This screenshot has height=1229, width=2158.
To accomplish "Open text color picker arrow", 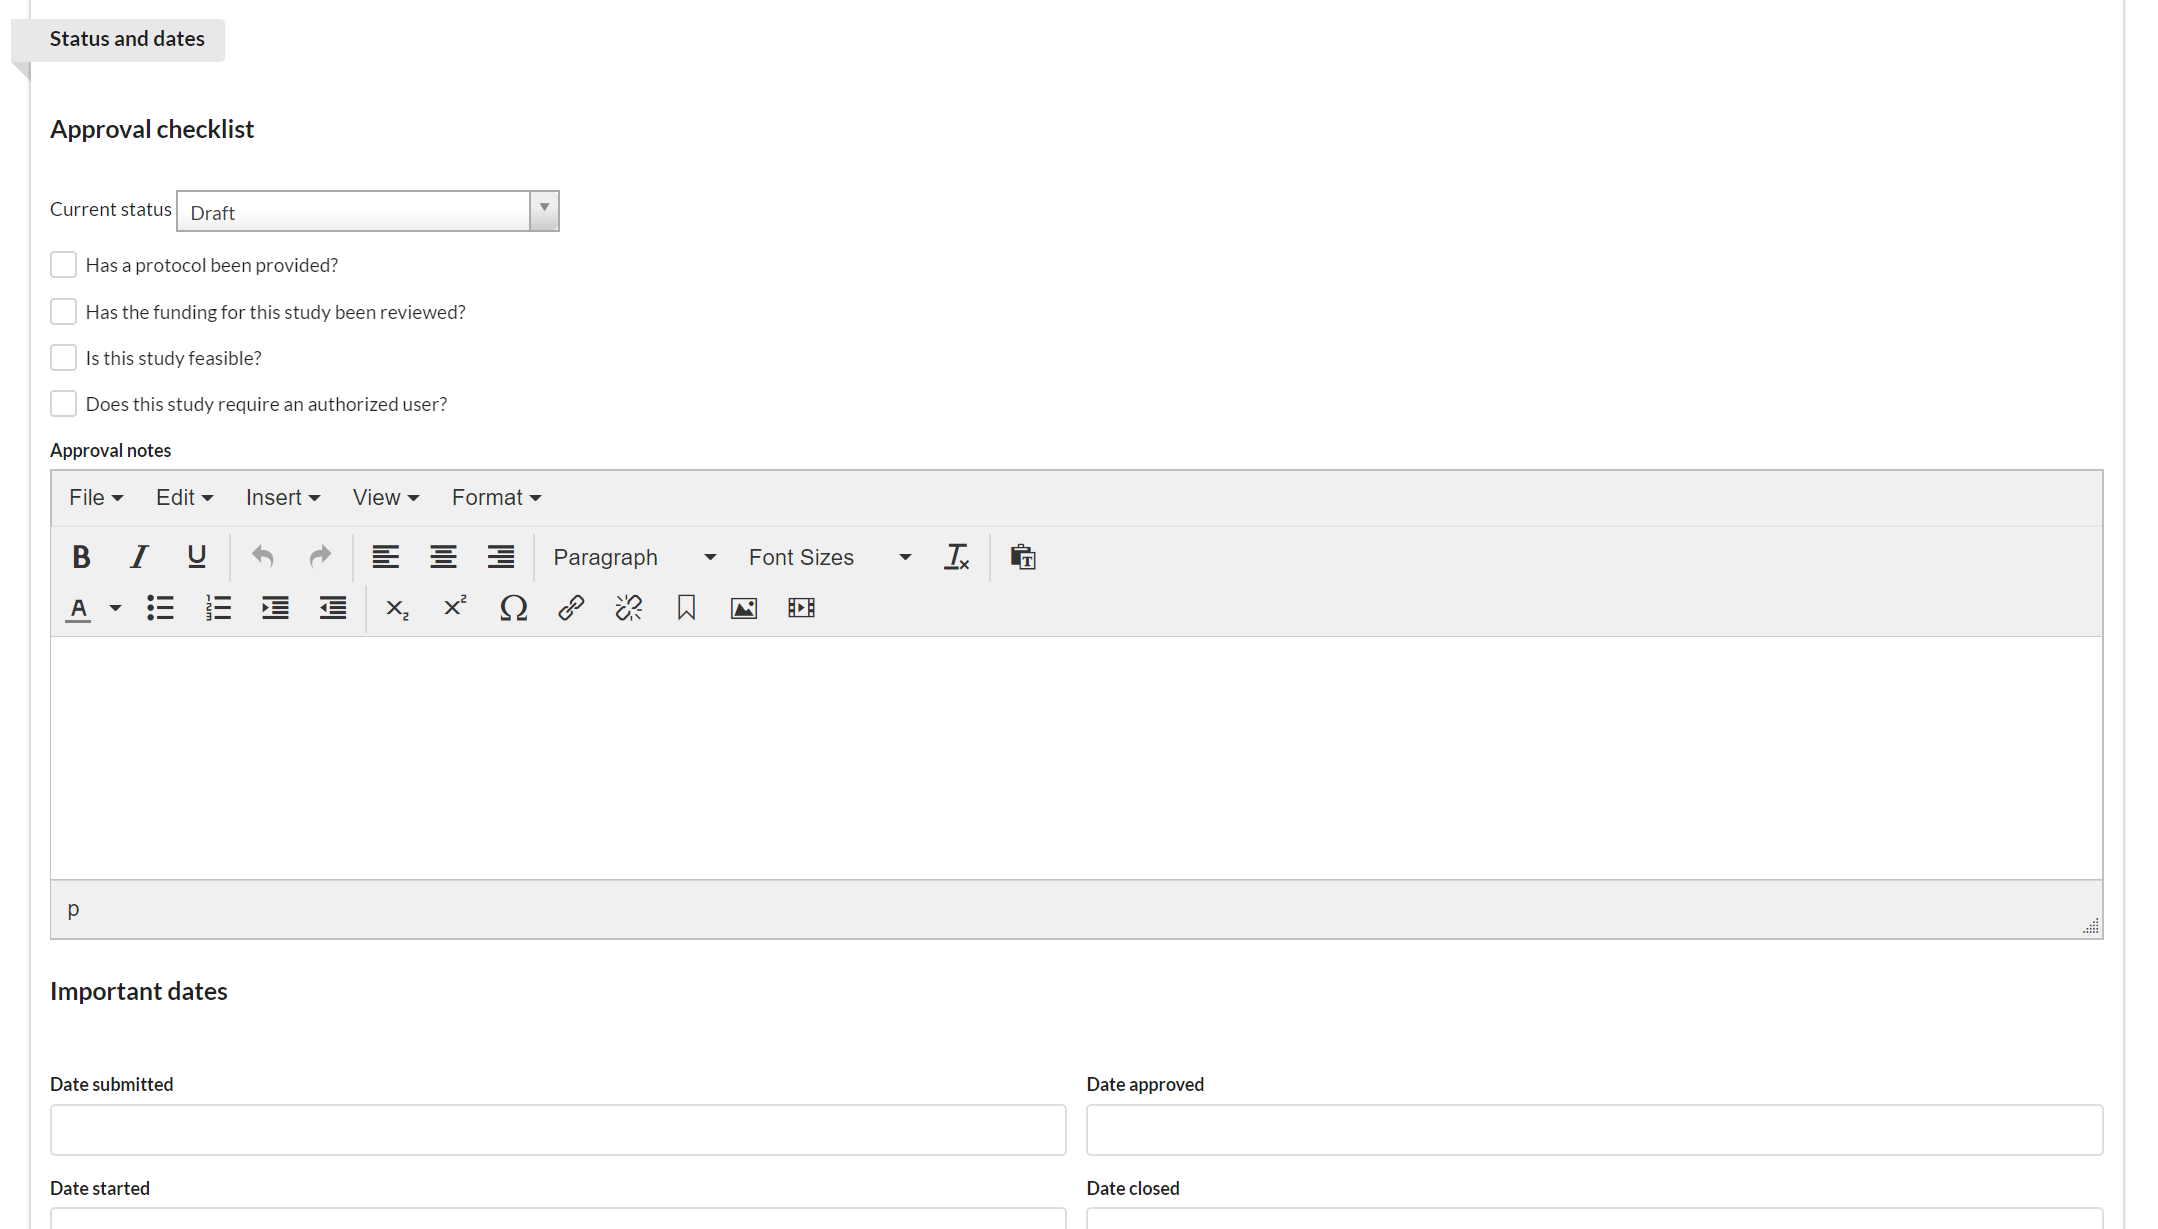I will click(116, 608).
